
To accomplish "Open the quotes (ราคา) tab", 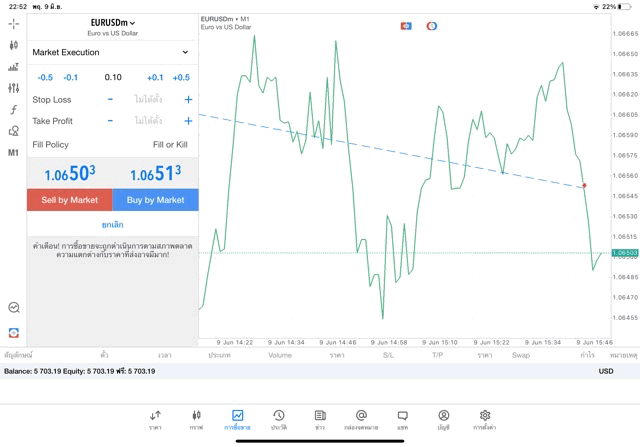I will [x=155, y=420].
